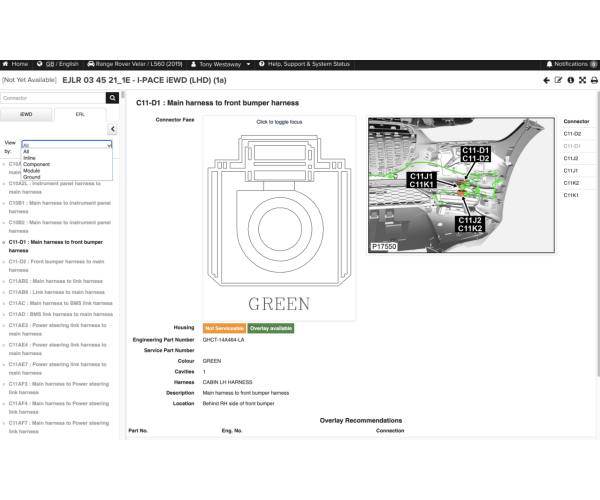The width and height of the screenshot is (600, 500).
Task: Select Component in the View by list
Action: coord(36,164)
